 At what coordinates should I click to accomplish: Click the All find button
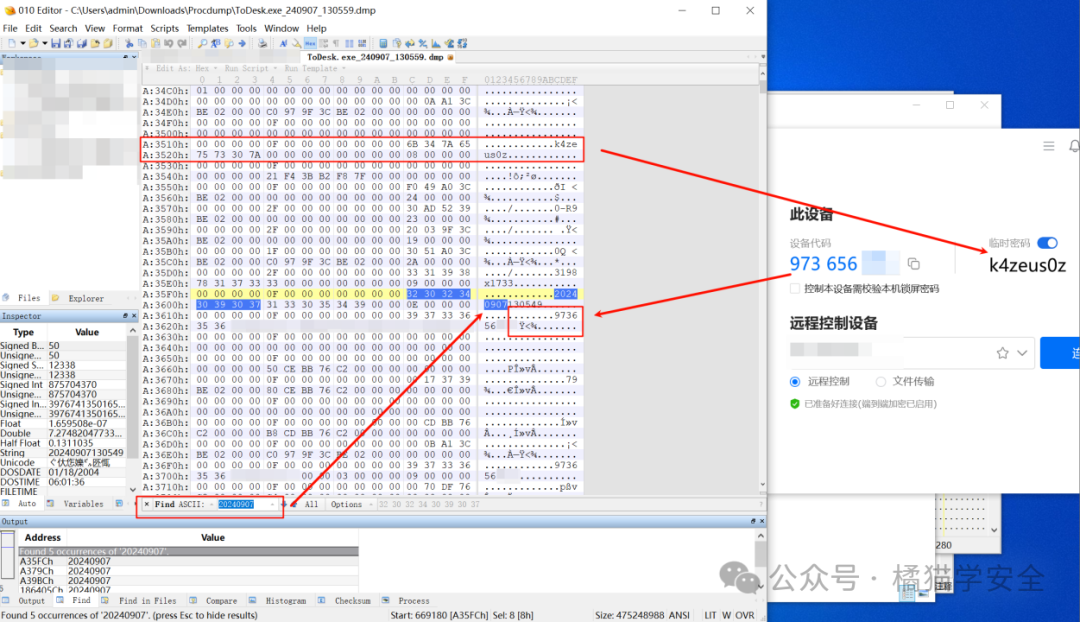(x=311, y=504)
